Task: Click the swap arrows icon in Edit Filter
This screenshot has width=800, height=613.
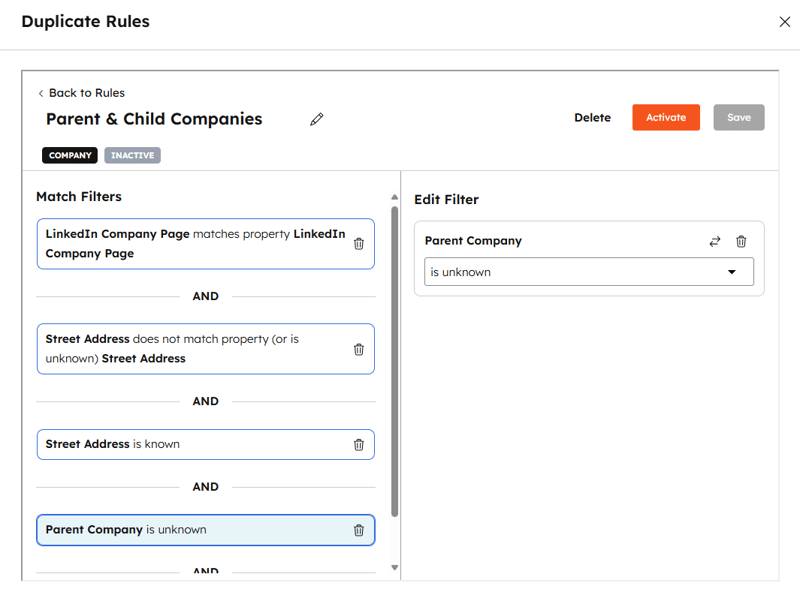Action: [714, 241]
